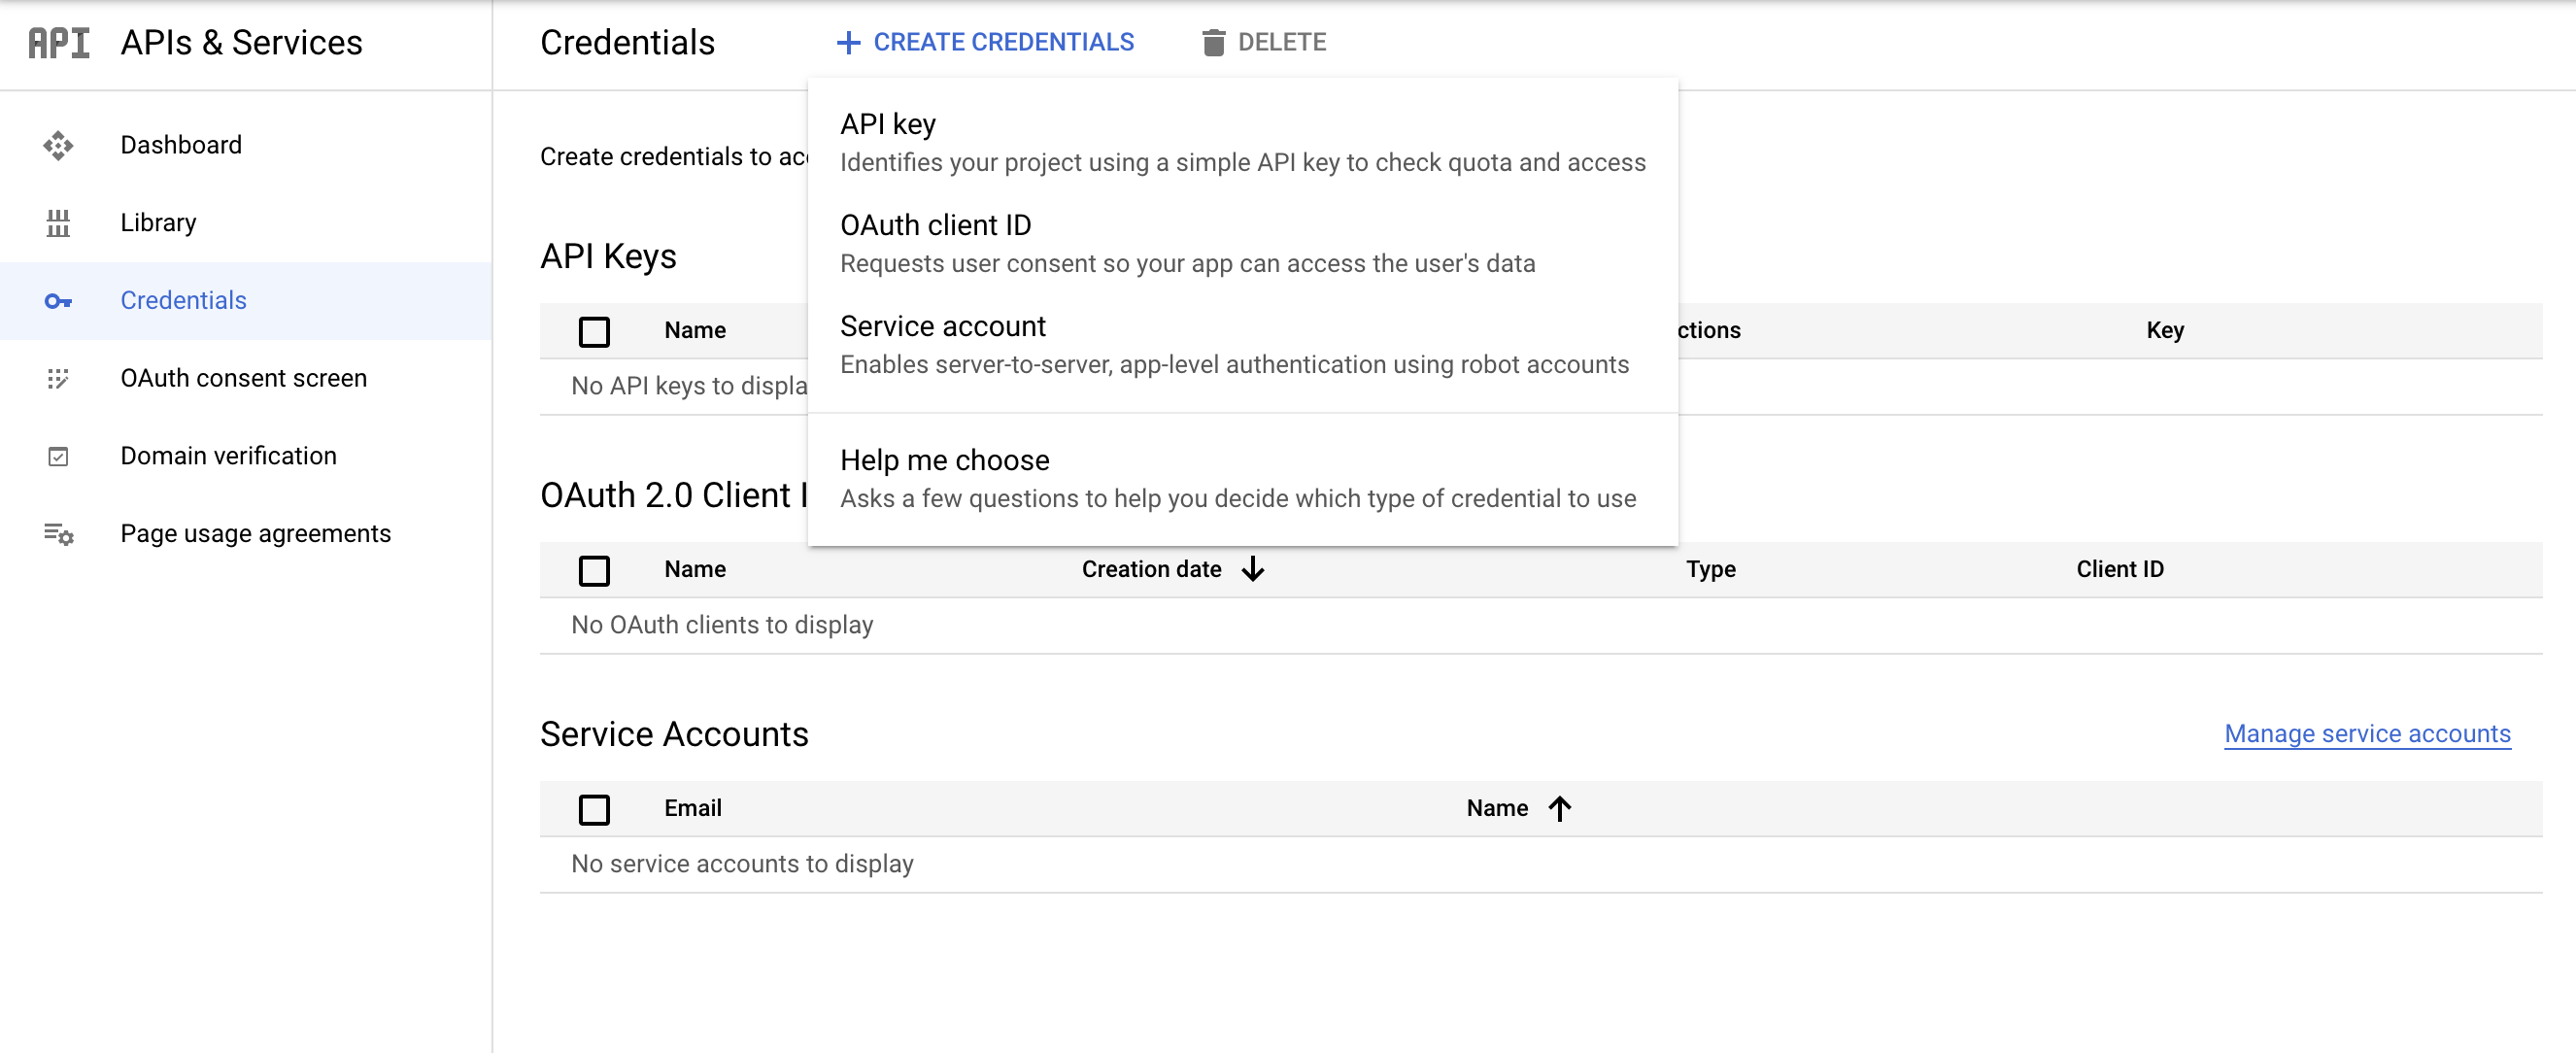Click the OAuth consent screen icon
This screenshot has width=2576, height=1053.
(58, 379)
